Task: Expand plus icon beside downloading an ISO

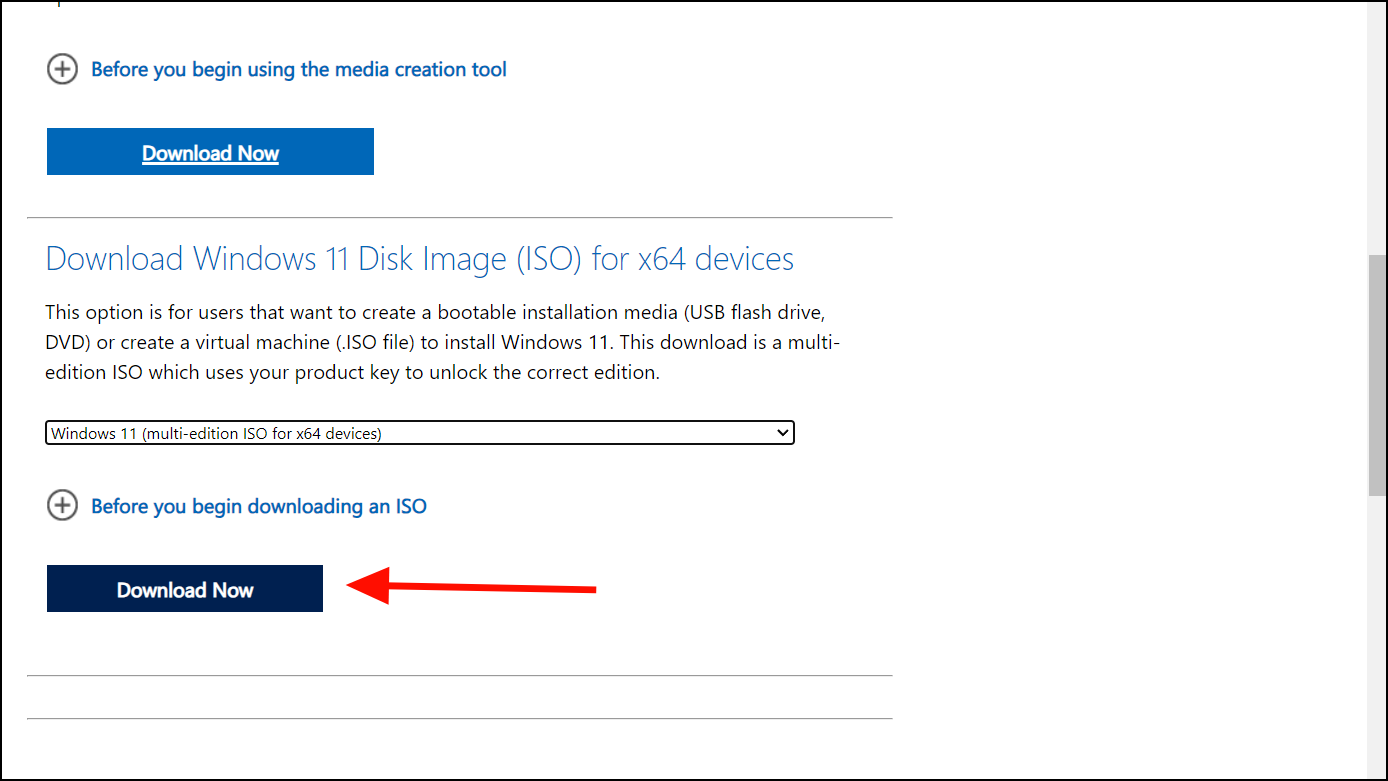Action: [x=62, y=506]
